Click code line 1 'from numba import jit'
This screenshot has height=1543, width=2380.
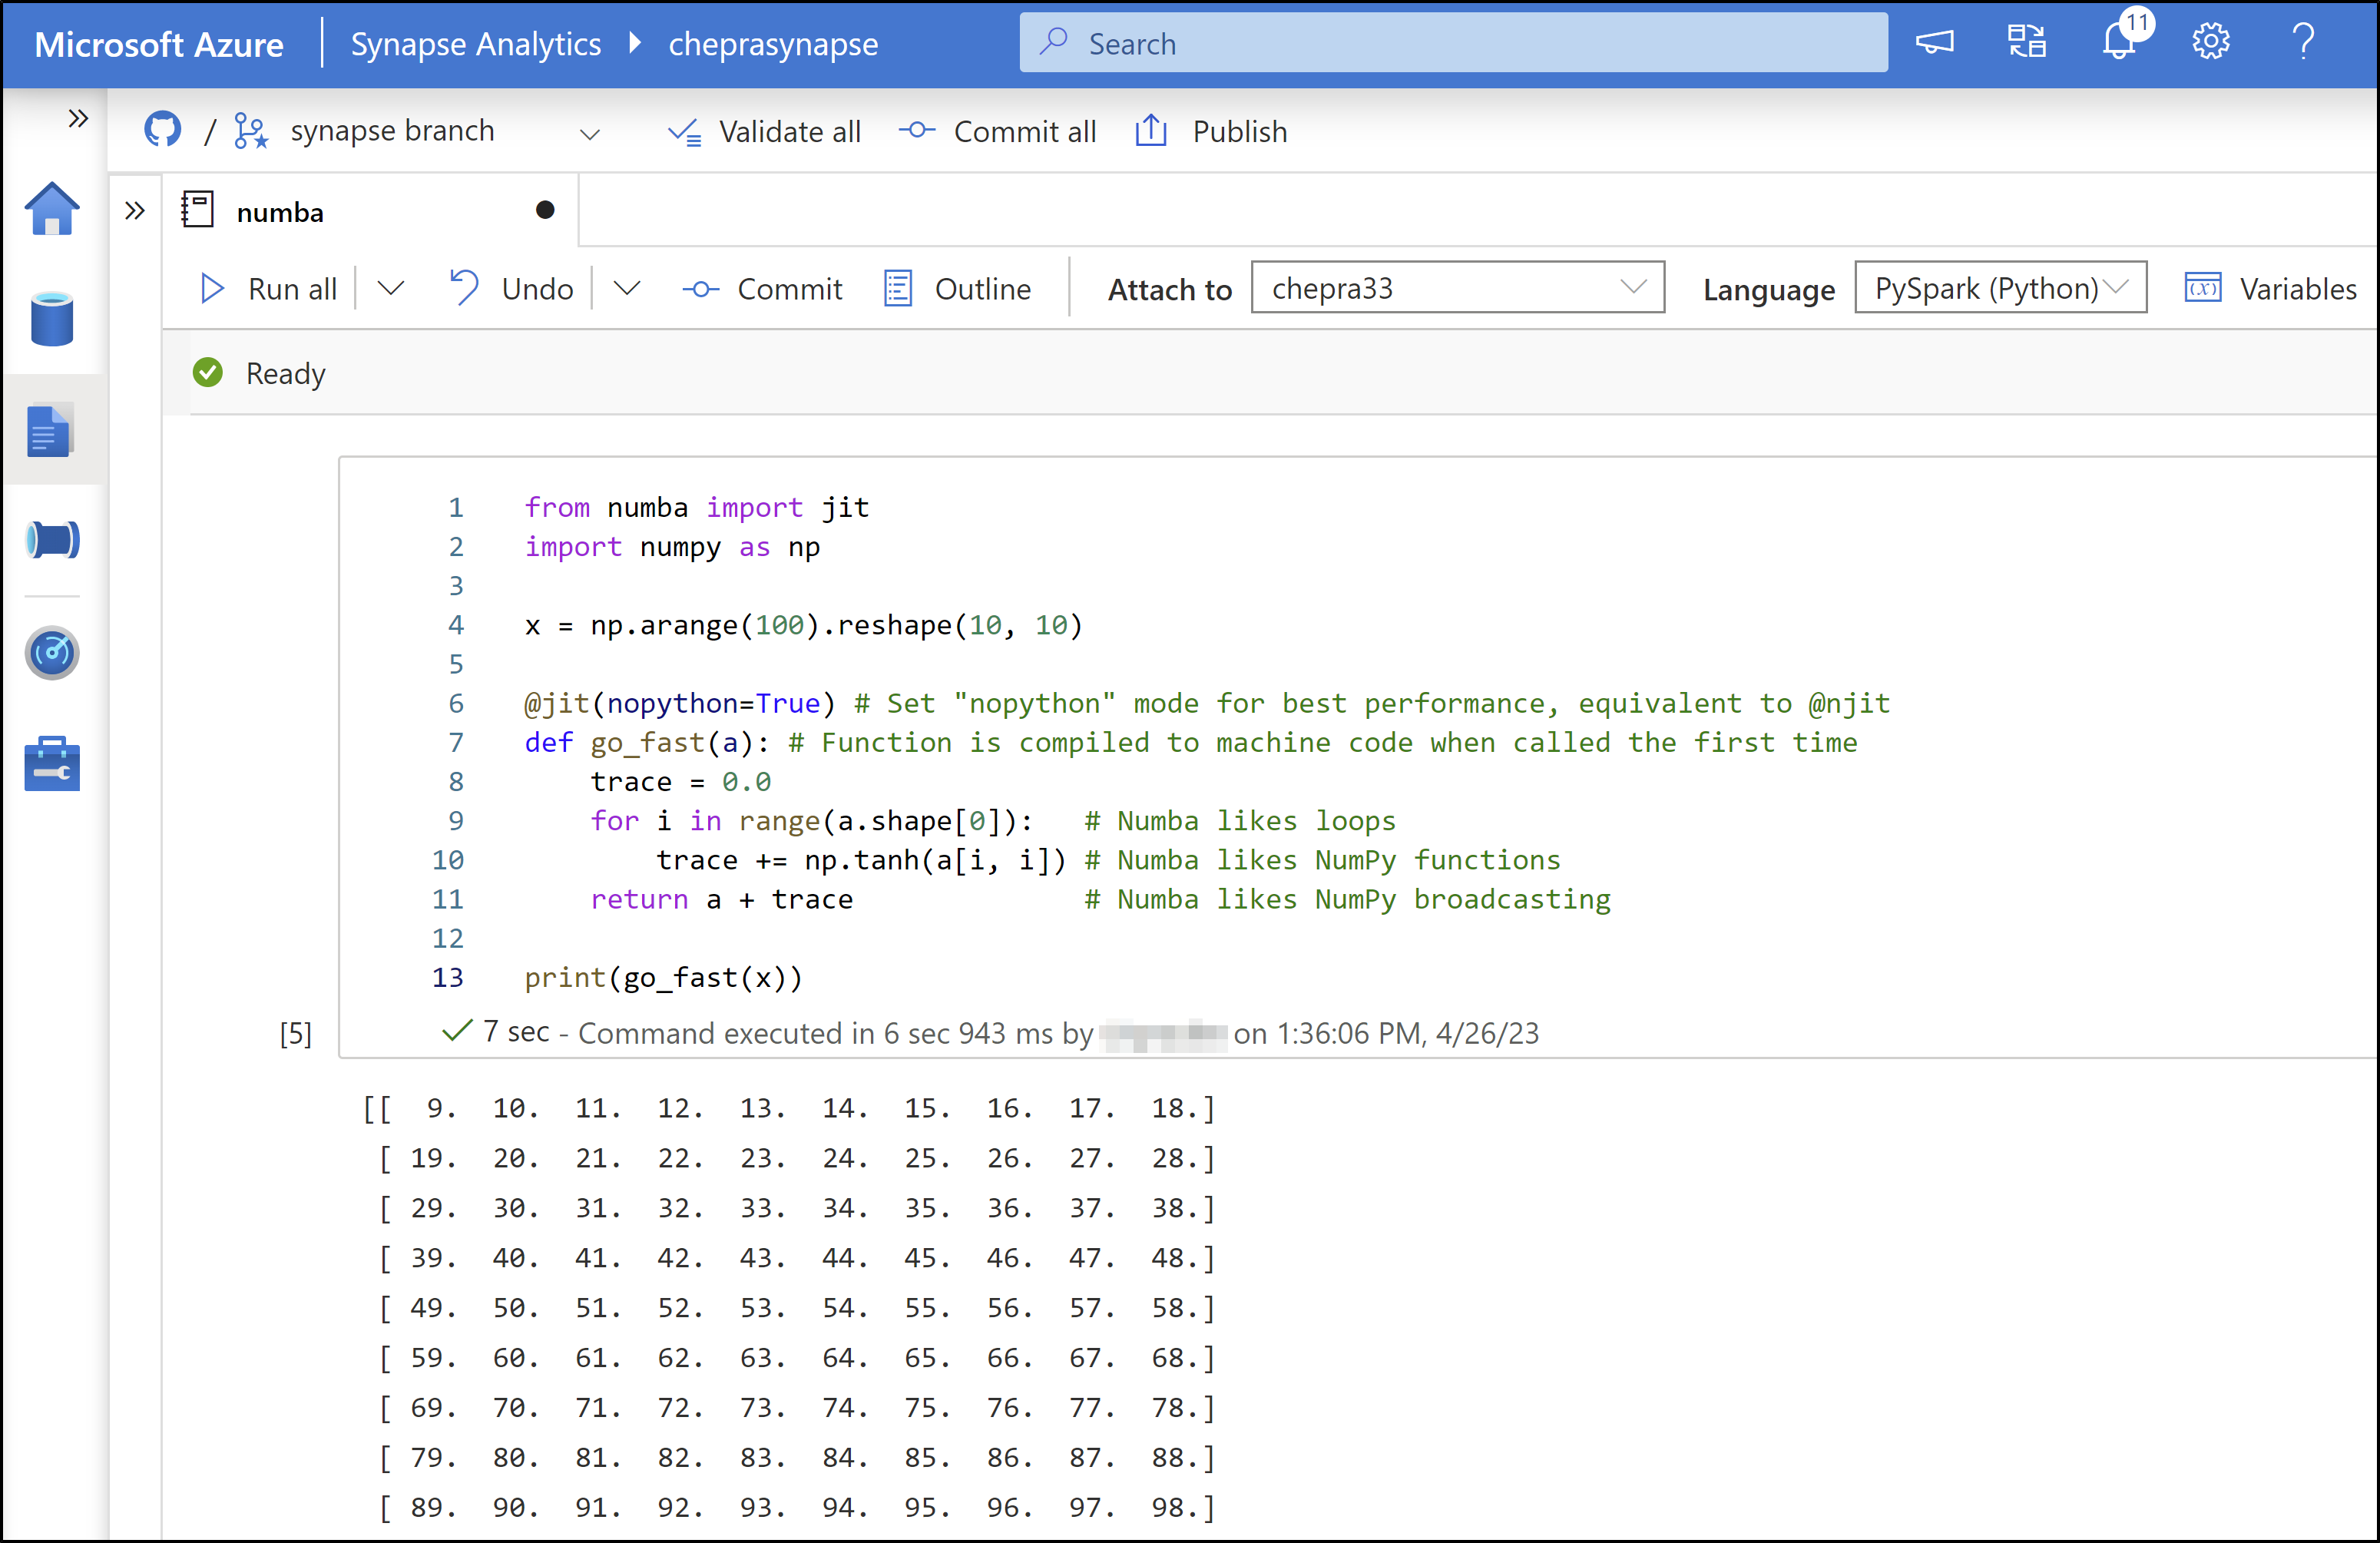point(697,508)
